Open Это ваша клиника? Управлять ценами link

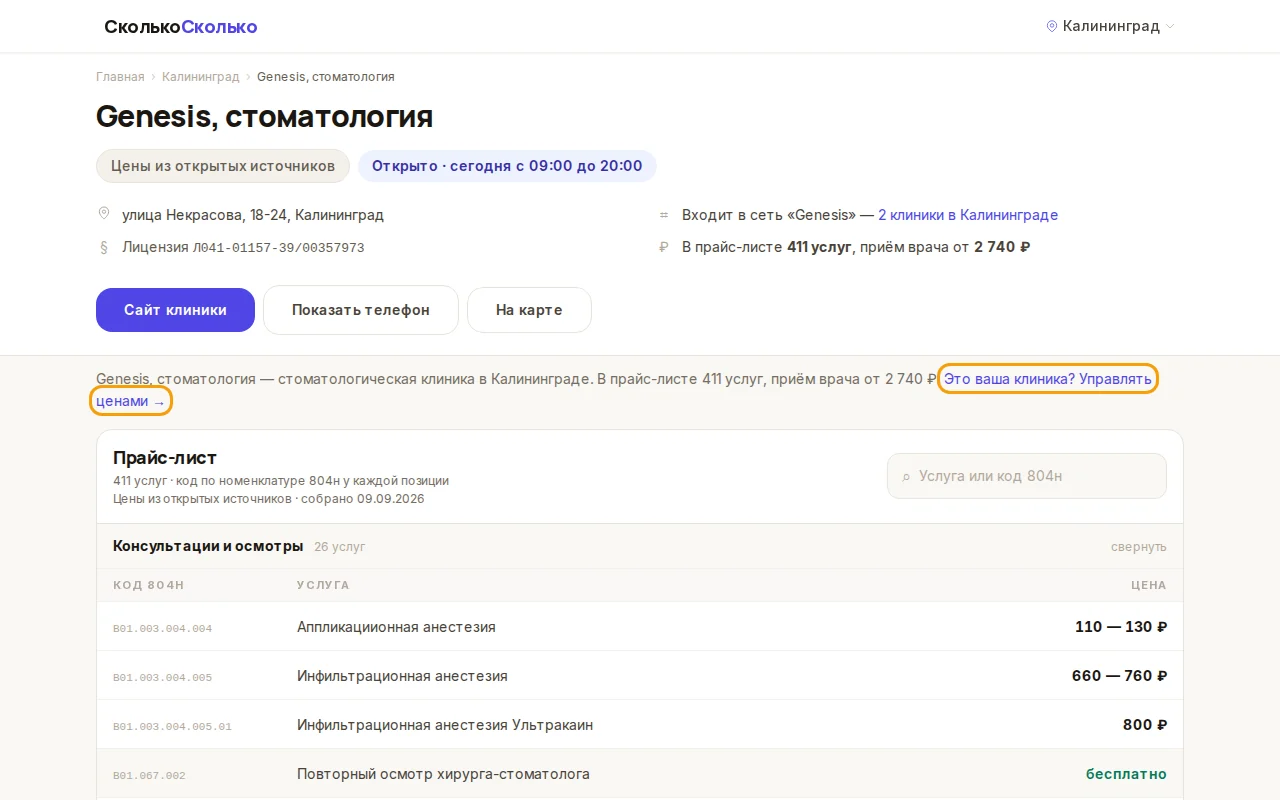(1049, 379)
